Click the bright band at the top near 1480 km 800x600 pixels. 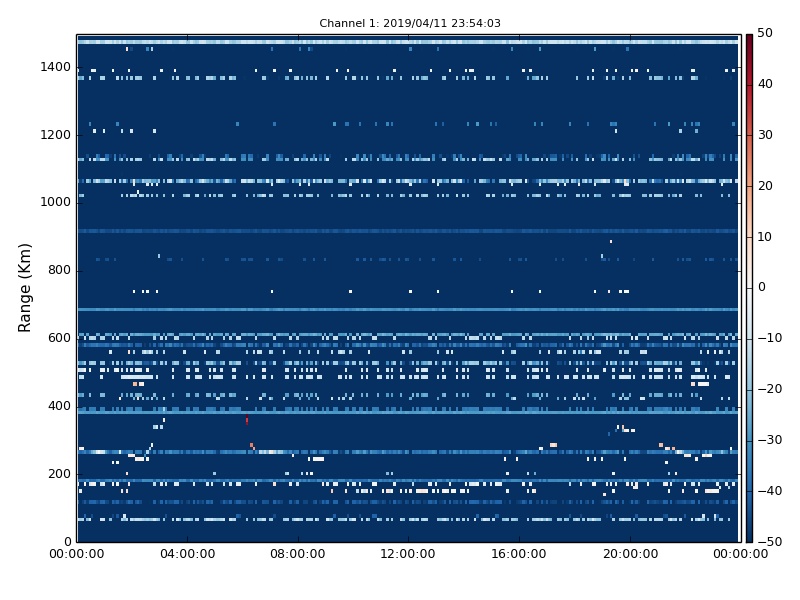pyautogui.click(x=408, y=41)
